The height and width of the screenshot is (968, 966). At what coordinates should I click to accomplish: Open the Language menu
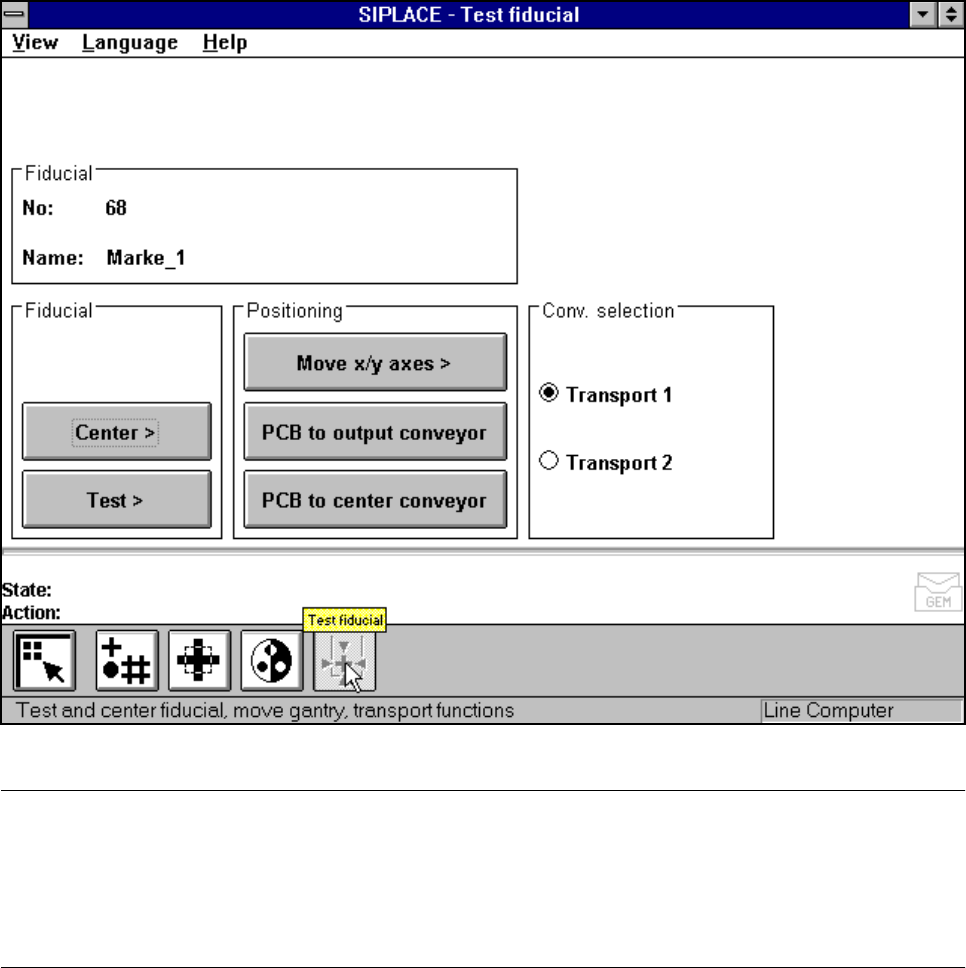click(x=130, y=43)
